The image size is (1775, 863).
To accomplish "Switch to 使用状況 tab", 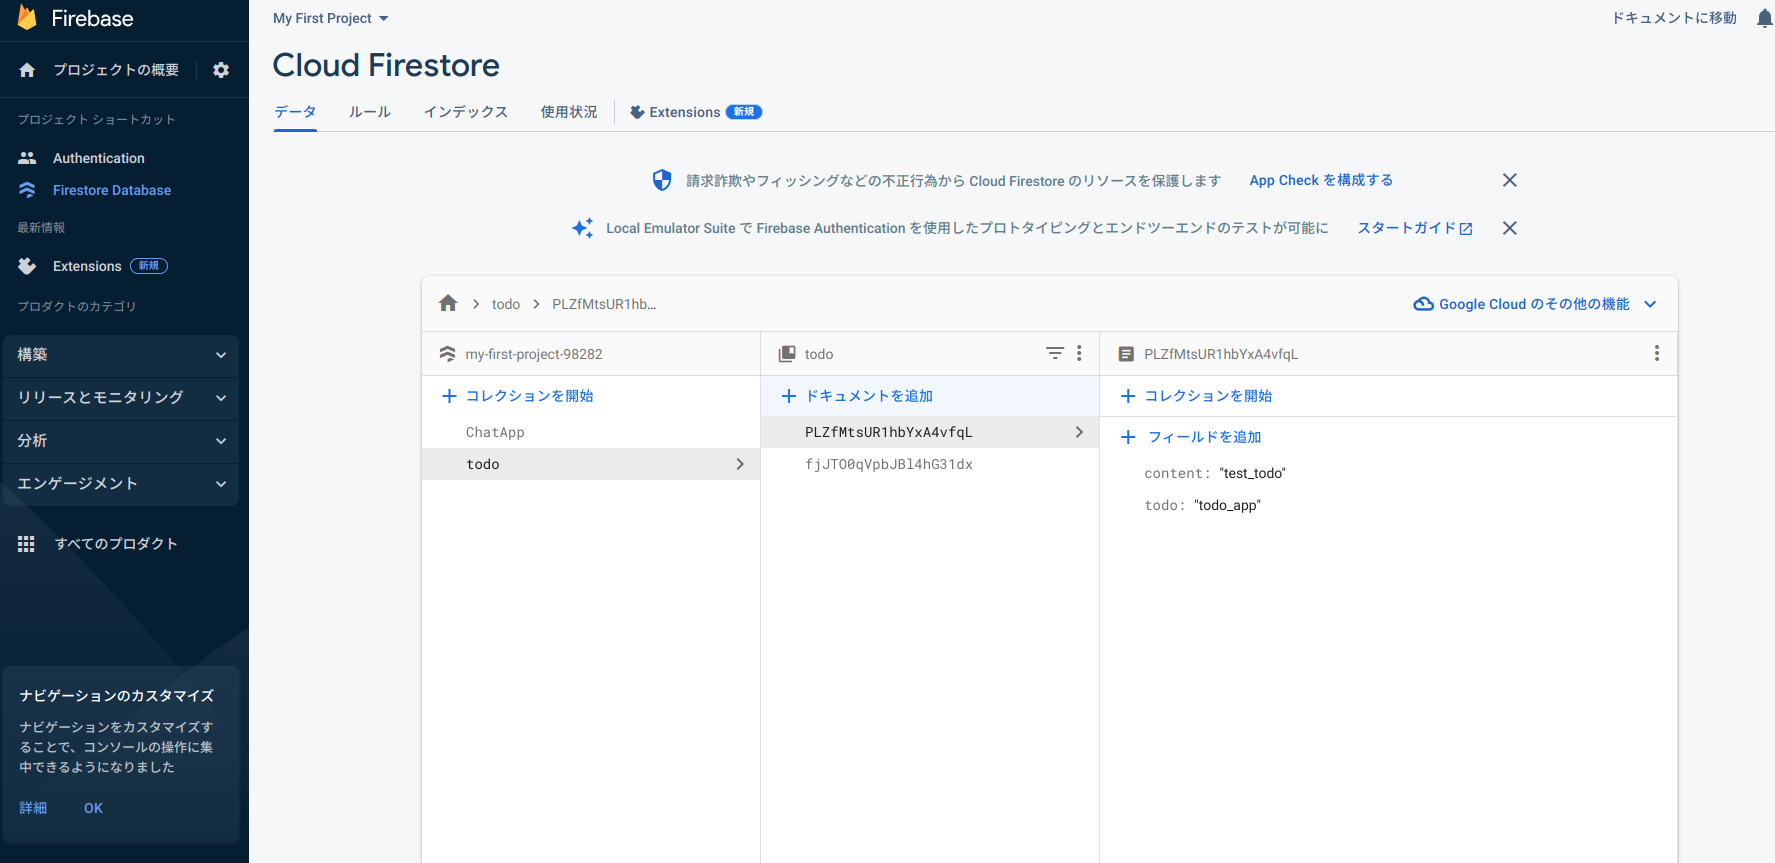I will (569, 112).
